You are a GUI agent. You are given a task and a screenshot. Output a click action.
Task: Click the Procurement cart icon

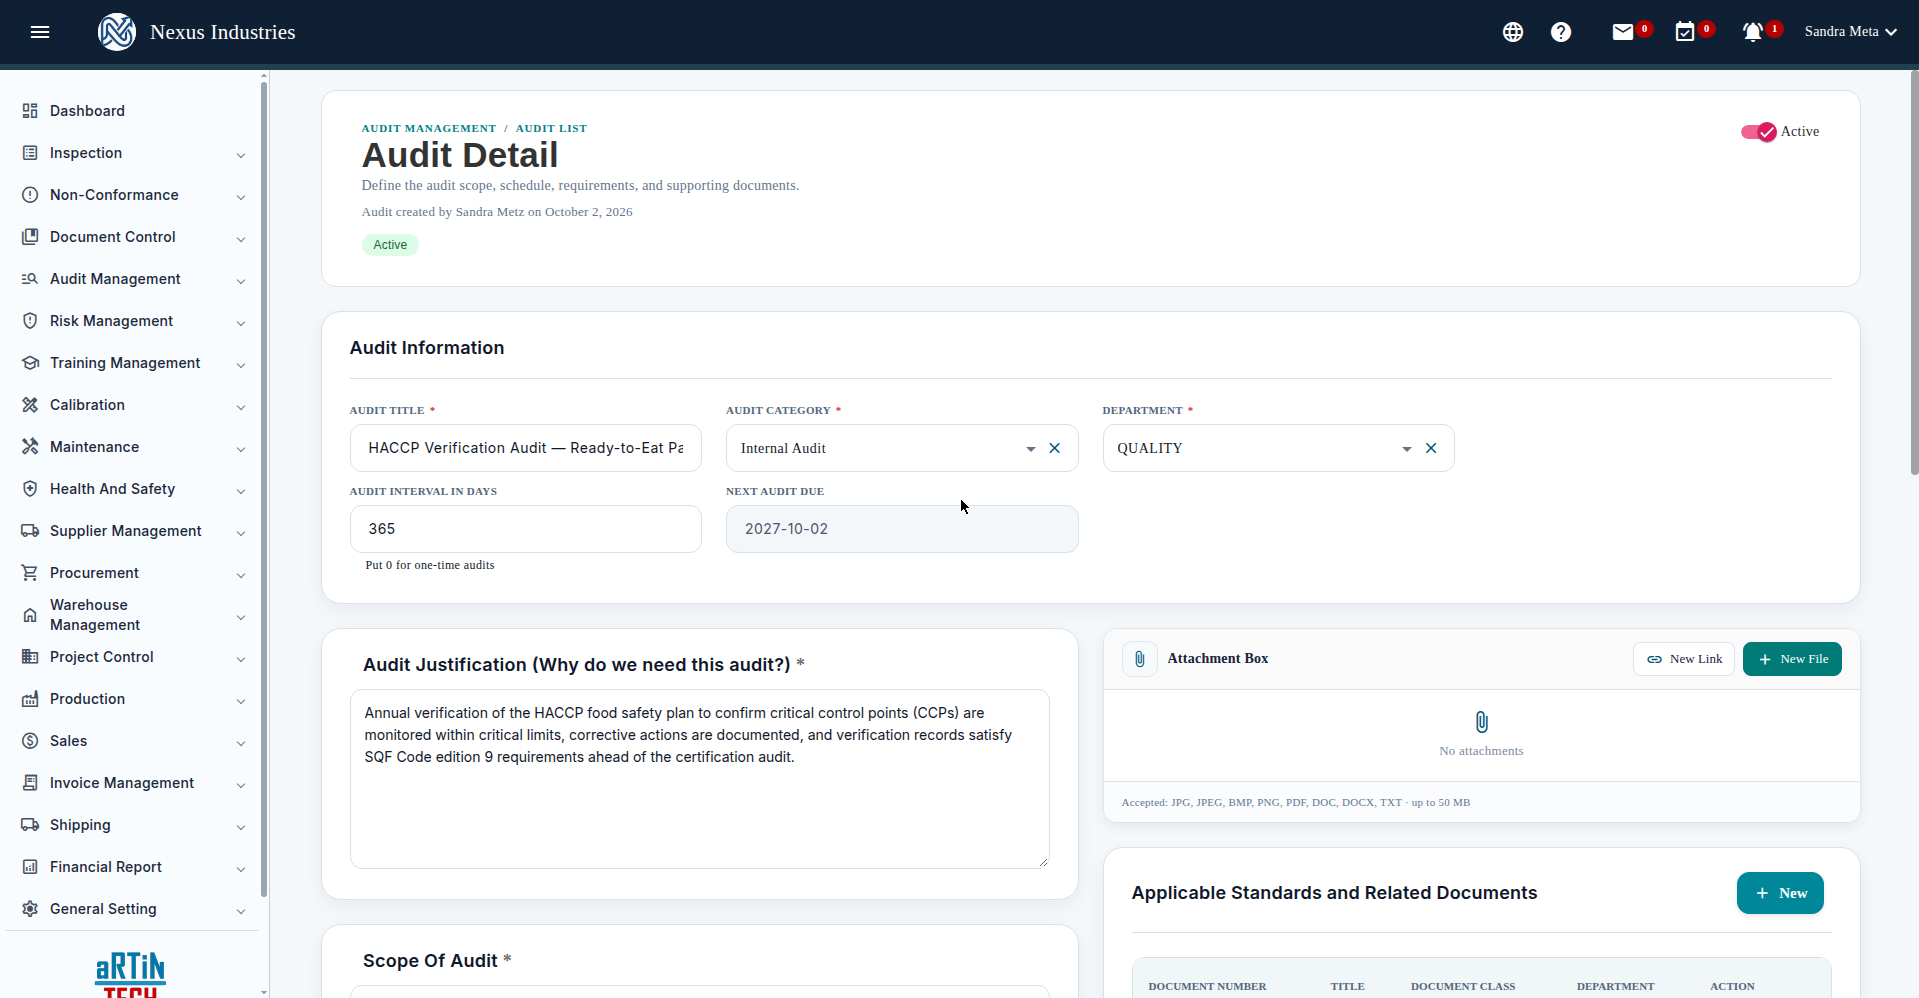(x=30, y=573)
